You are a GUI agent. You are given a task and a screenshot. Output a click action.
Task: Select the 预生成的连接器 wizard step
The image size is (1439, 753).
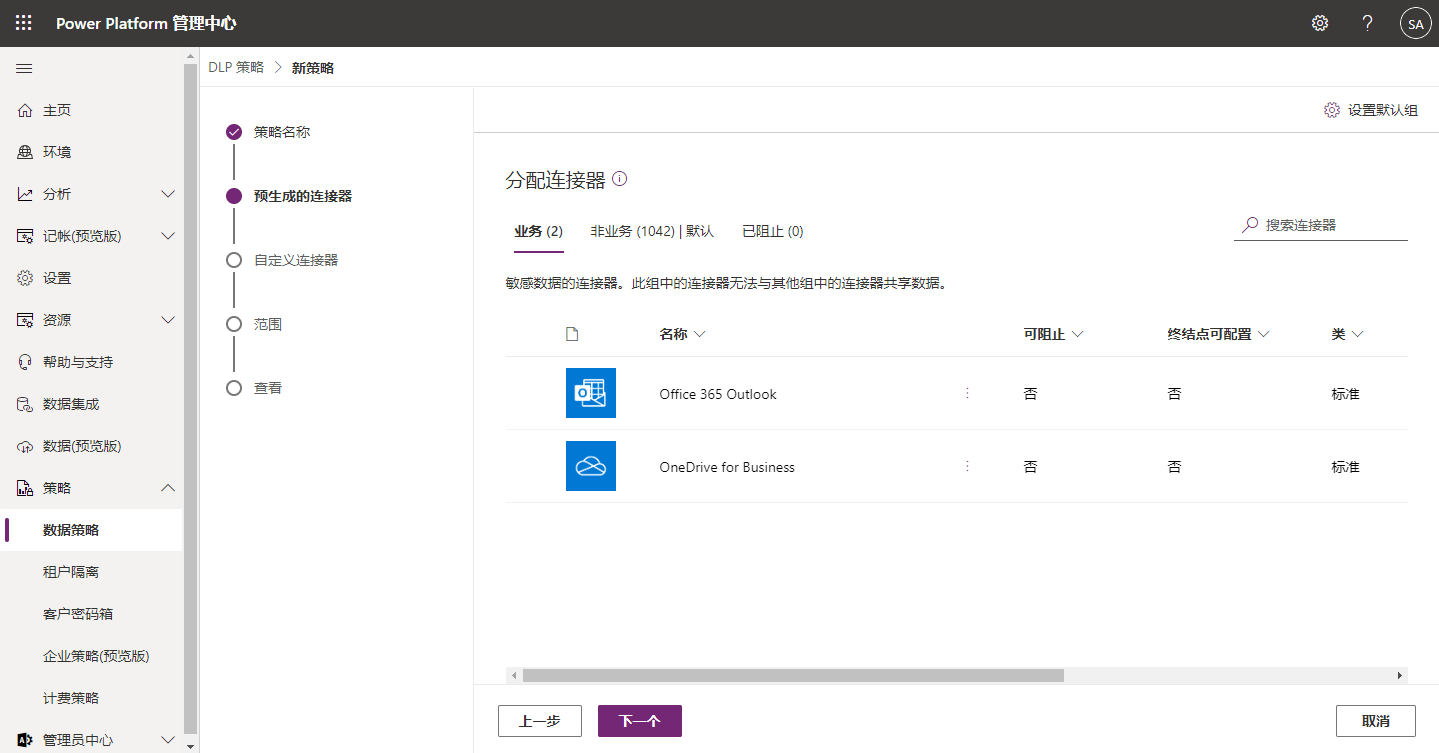coord(302,196)
